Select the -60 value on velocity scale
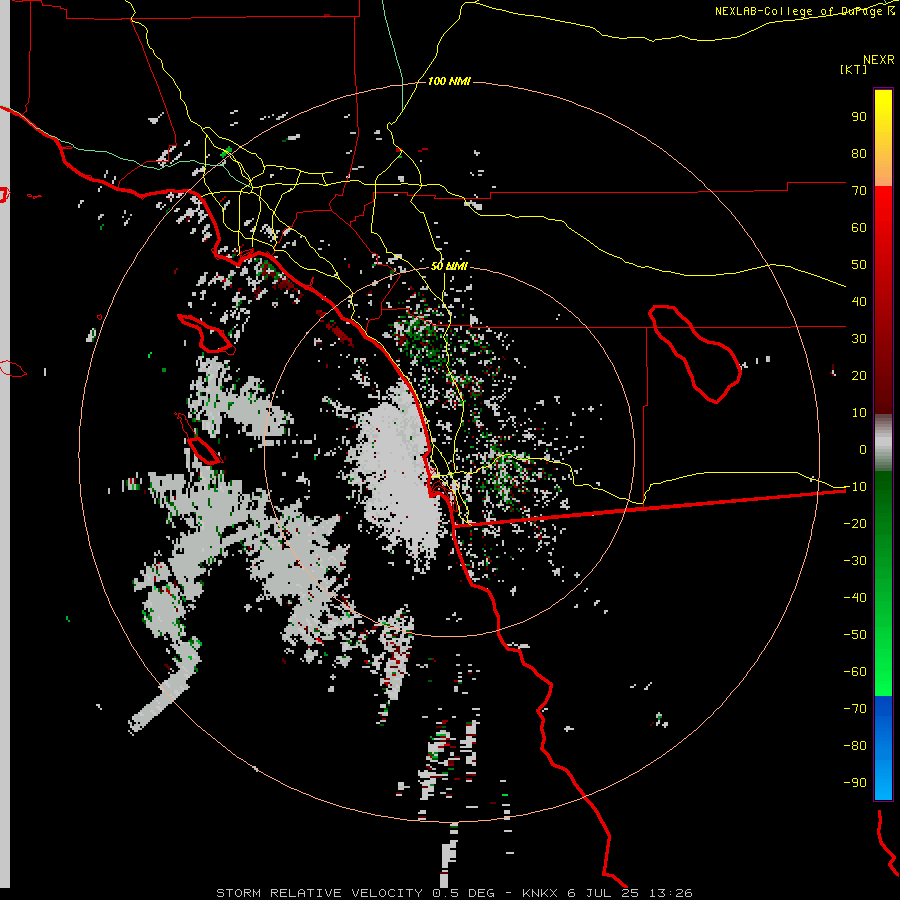This screenshot has width=900, height=900. pos(855,672)
